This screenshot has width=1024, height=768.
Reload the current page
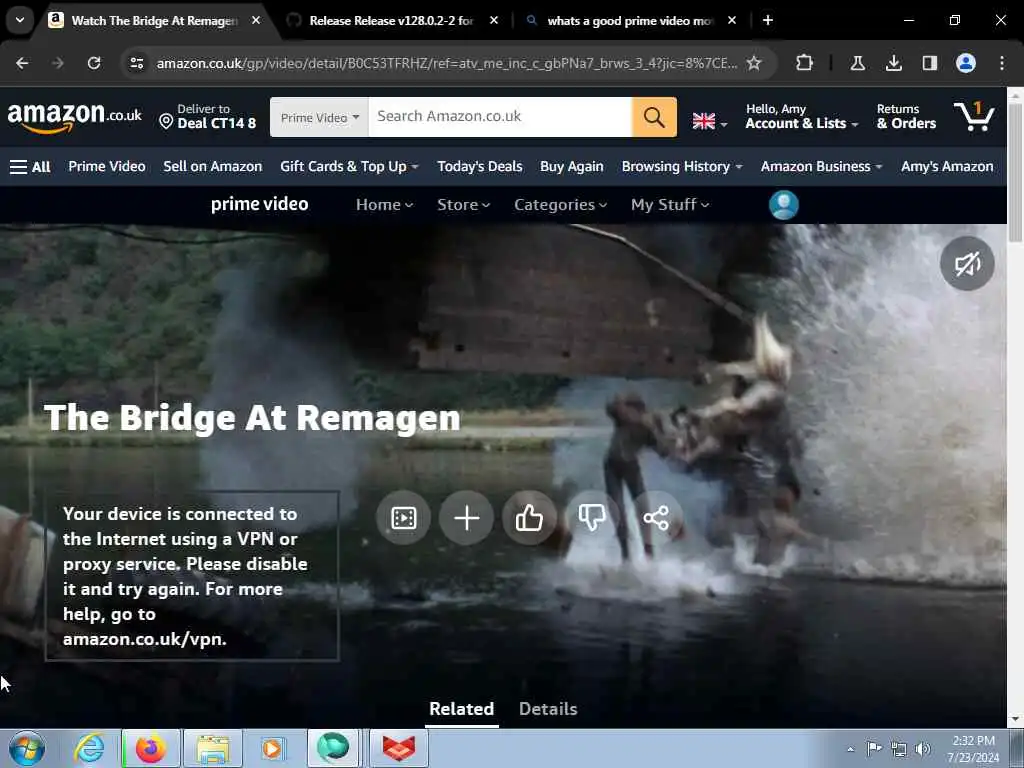(94, 63)
